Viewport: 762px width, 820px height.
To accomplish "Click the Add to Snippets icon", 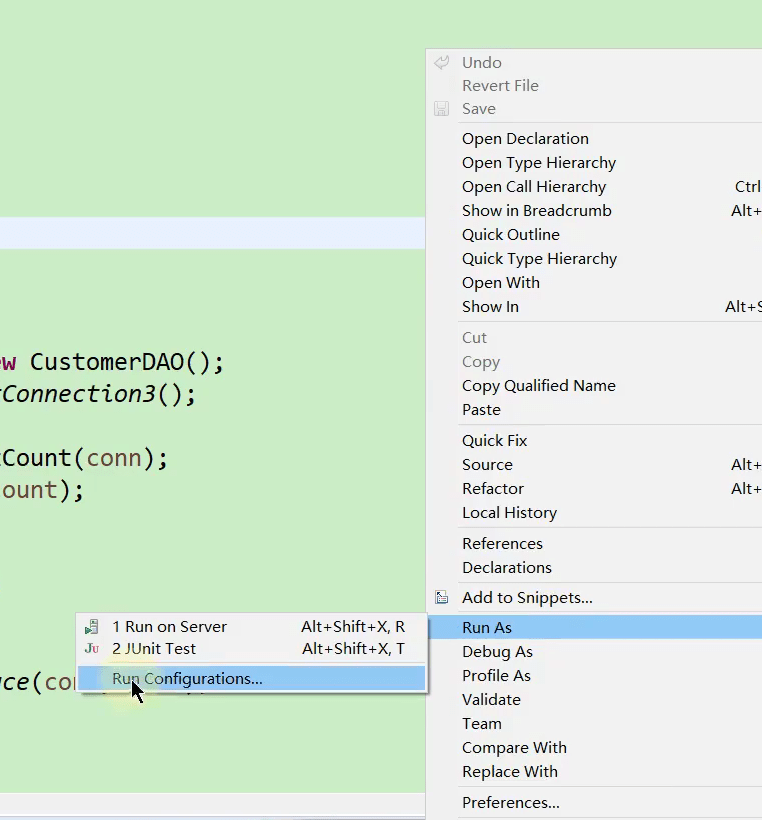I will (442, 598).
